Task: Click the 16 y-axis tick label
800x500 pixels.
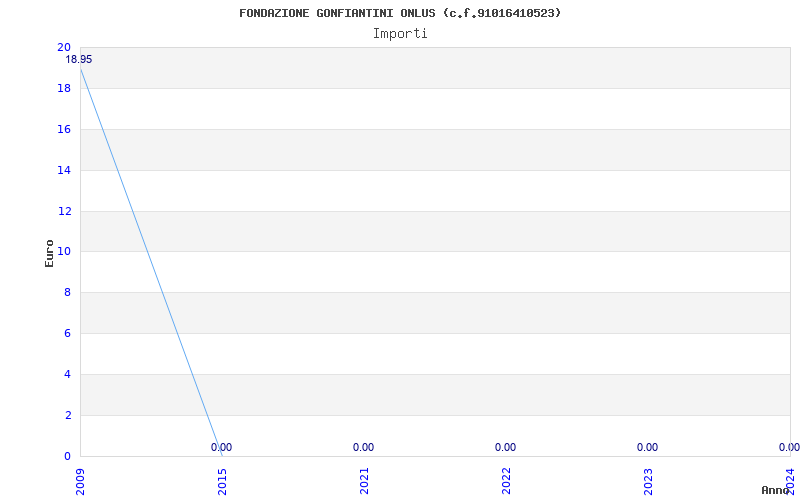Action: [x=64, y=129]
